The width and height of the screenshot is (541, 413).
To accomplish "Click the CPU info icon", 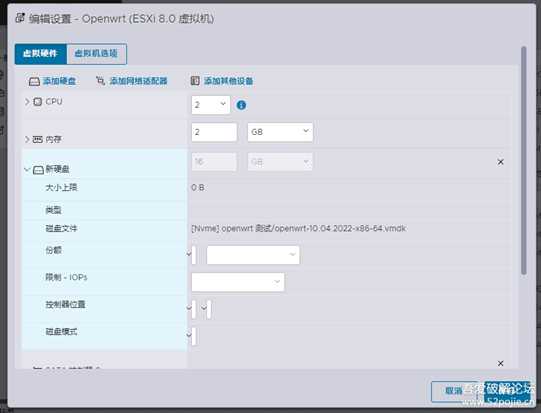I will pyautogui.click(x=241, y=105).
